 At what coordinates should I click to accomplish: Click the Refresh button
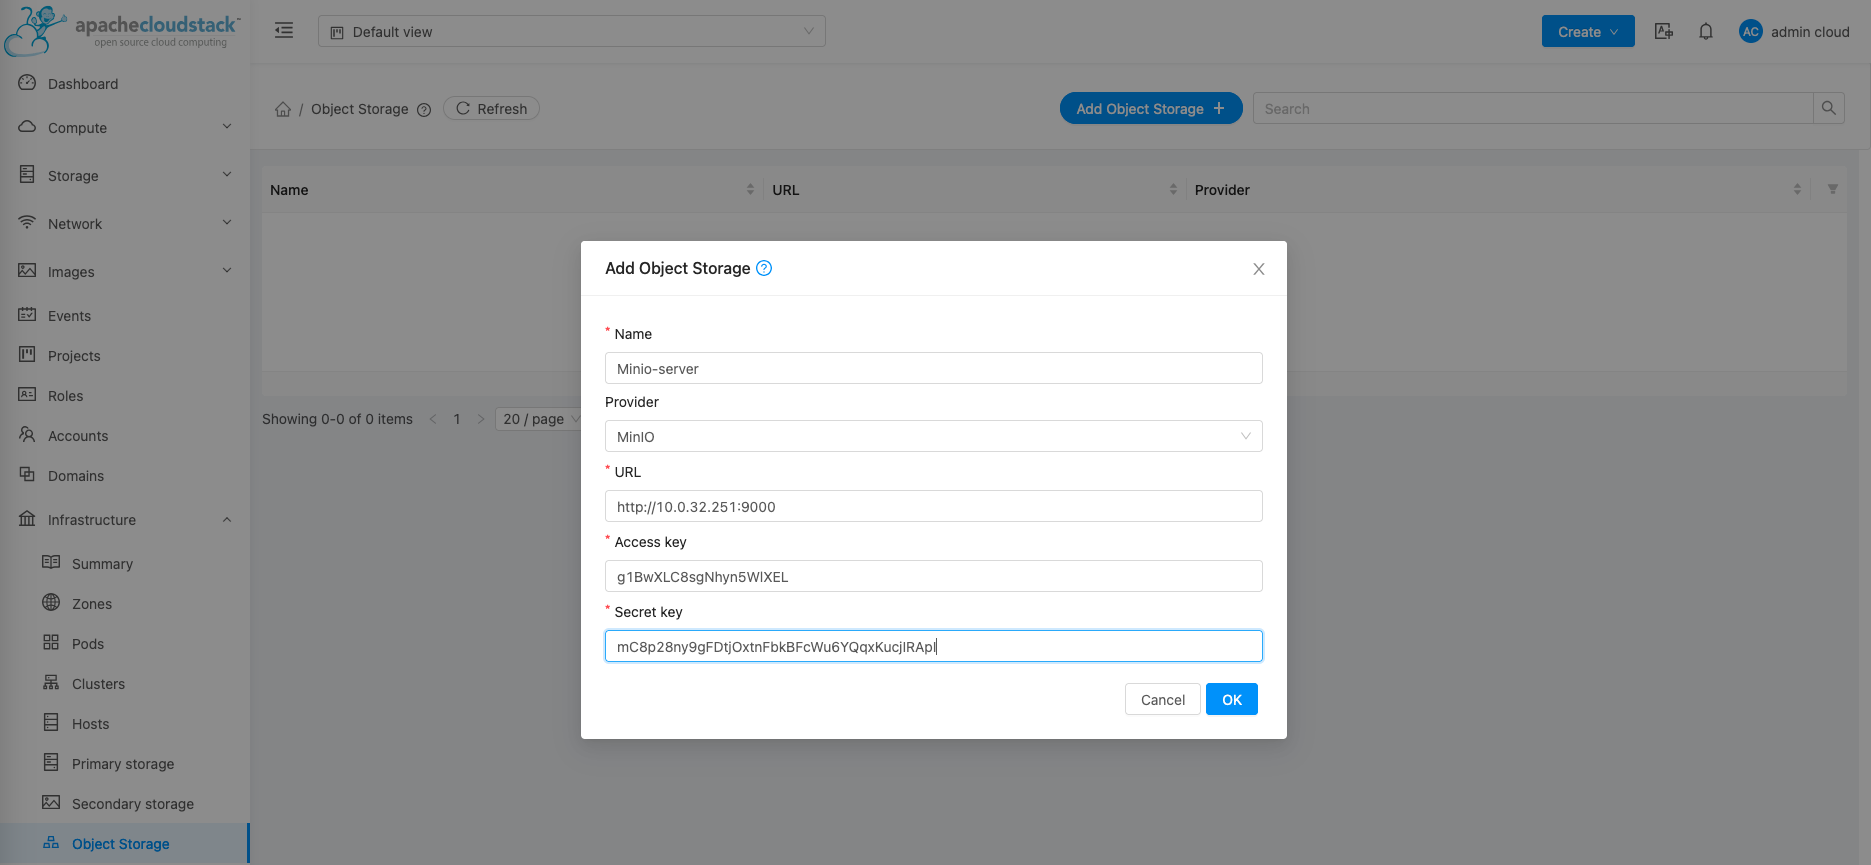(491, 108)
